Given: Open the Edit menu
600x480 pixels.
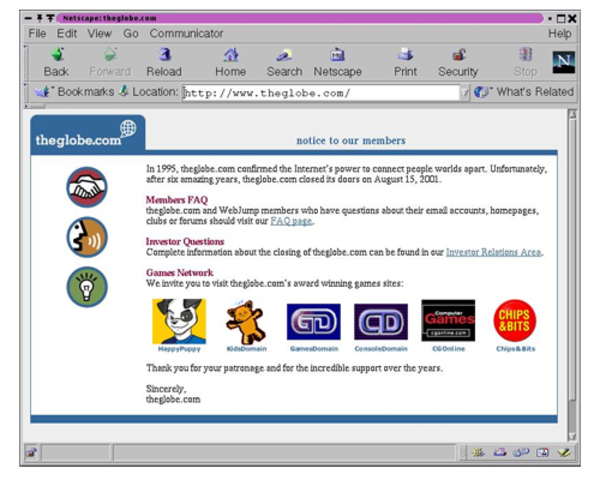Looking at the screenshot, I should click(67, 34).
